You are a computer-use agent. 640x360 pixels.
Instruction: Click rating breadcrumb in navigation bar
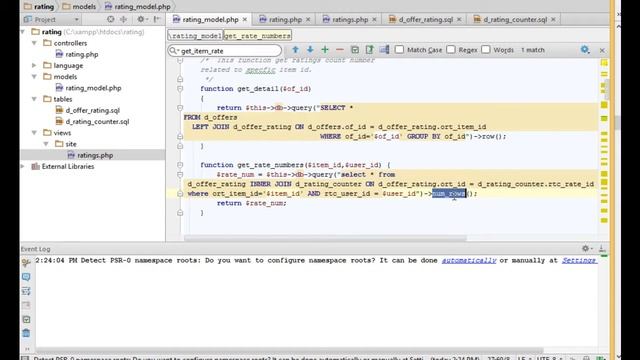coord(39,7)
